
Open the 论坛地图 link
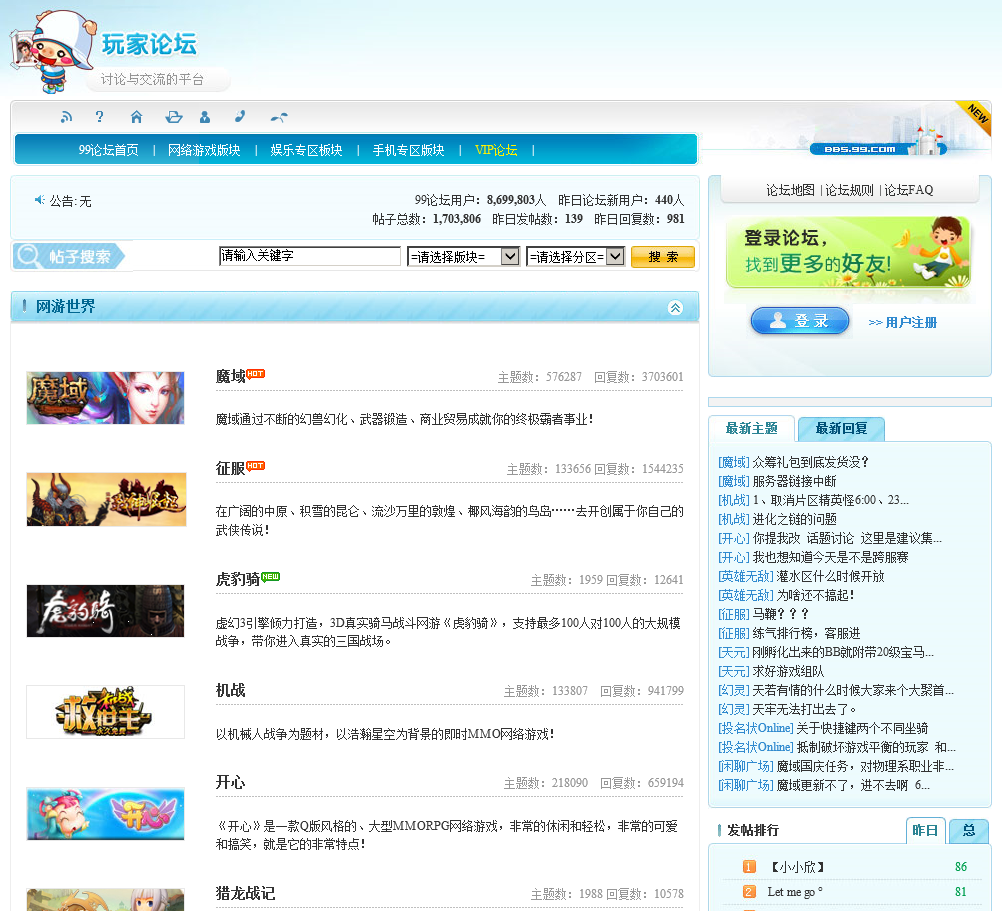(790, 190)
